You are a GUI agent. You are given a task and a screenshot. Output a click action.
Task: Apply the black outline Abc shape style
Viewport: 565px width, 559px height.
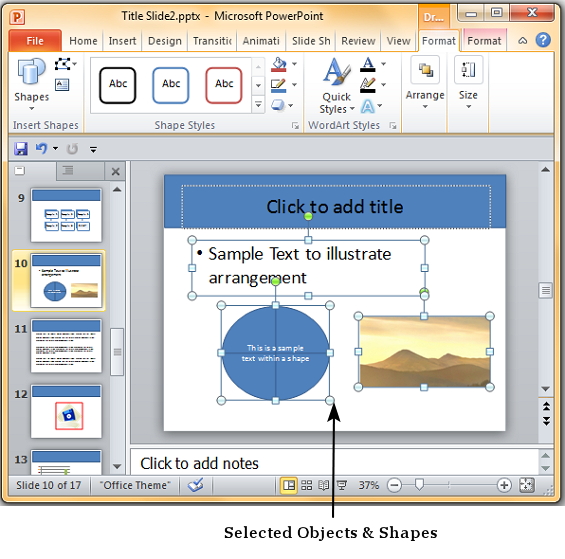pyautogui.click(x=118, y=85)
